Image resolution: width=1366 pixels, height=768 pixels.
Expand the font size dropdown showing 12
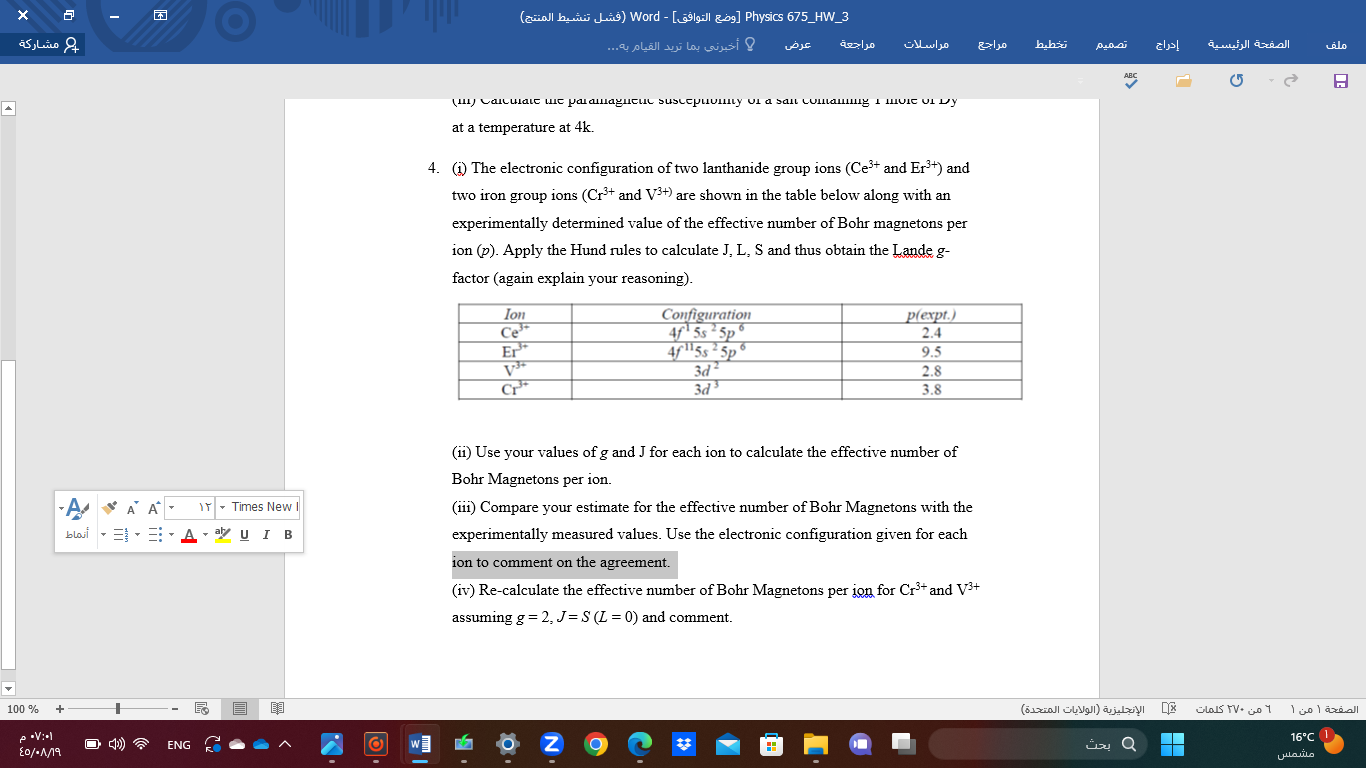(x=170, y=507)
